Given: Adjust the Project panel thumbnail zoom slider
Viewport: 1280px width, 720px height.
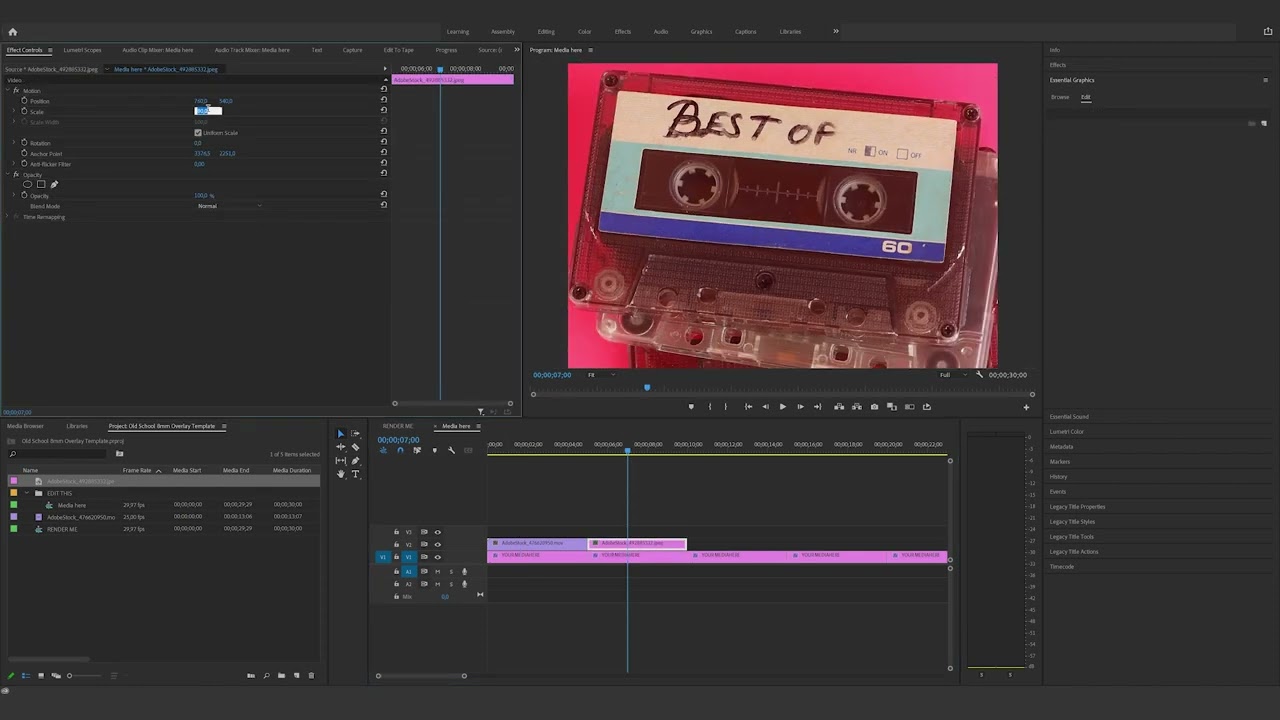Looking at the screenshot, I should 84,676.
